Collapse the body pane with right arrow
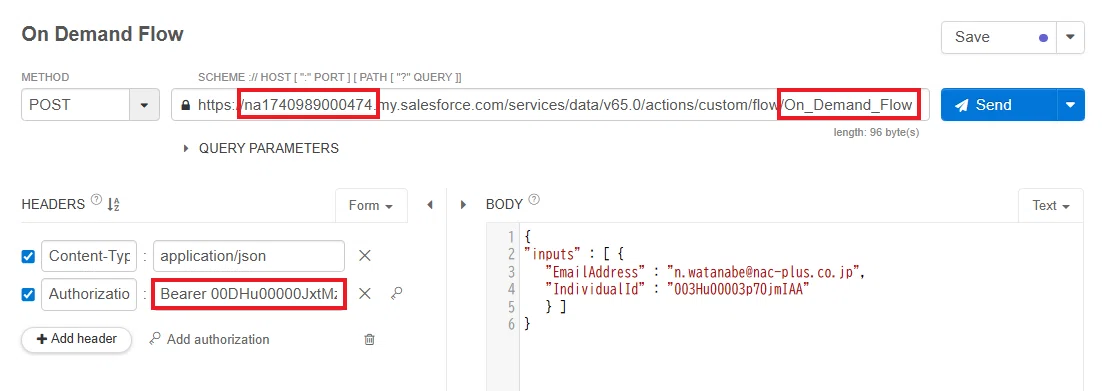 [x=463, y=205]
